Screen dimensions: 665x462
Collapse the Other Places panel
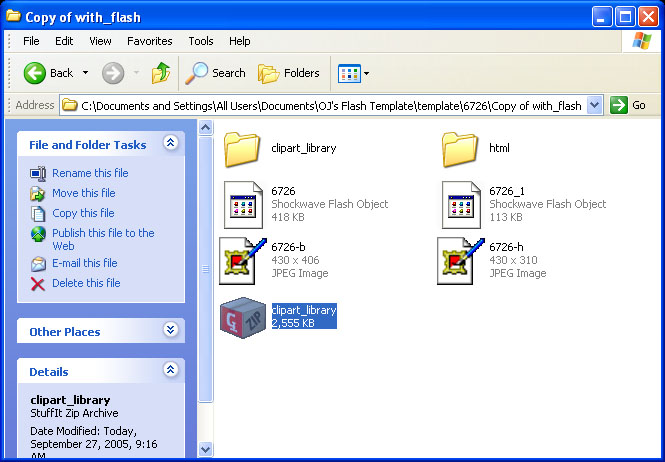pyautogui.click(x=170, y=331)
